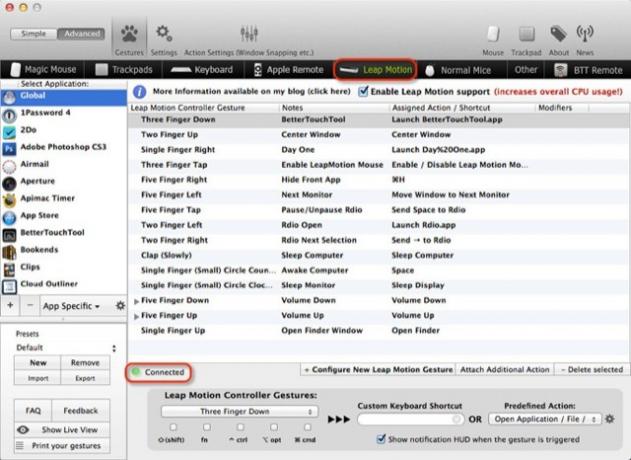Check the opt modifier checkbox
This screenshot has height=460, width=631.
pos(274,427)
